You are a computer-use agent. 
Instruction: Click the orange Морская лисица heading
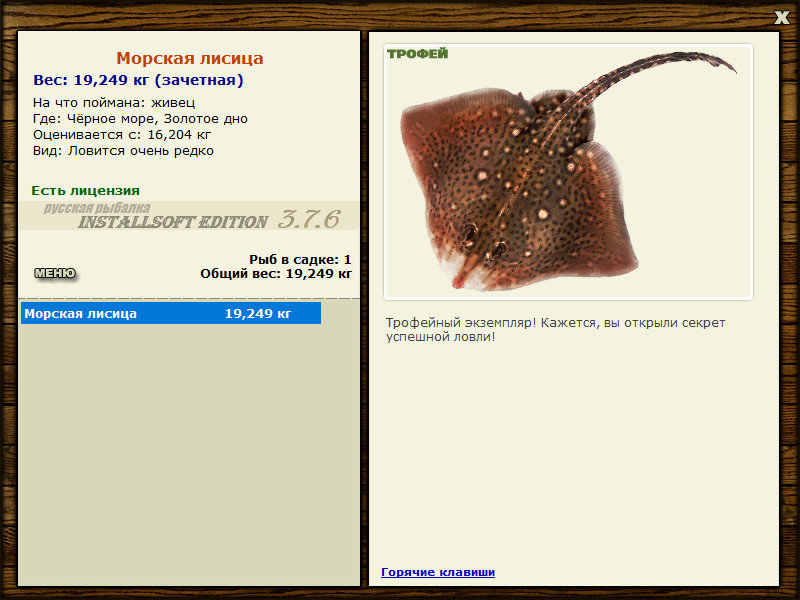(x=190, y=58)
